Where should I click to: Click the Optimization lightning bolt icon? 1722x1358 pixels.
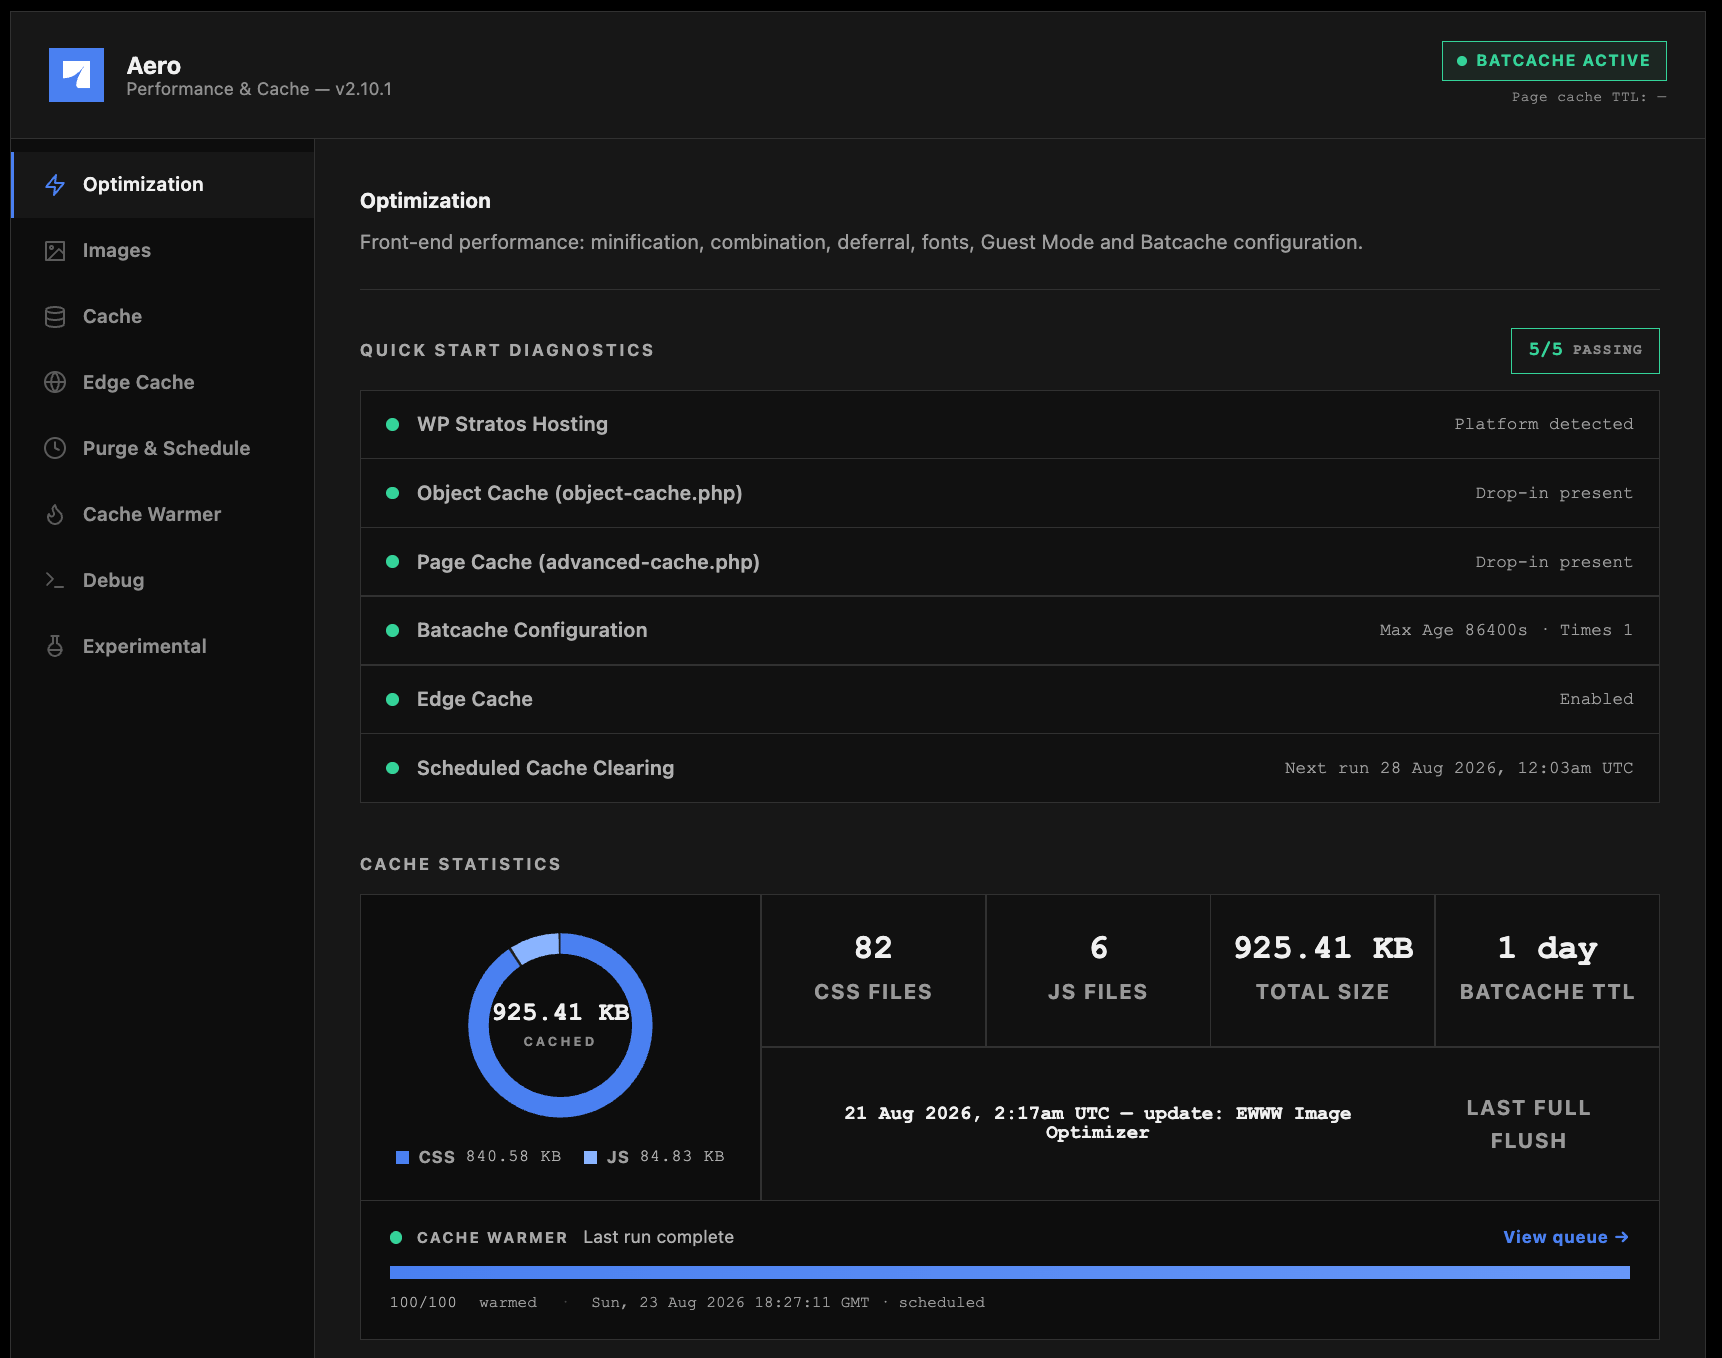tap(55, 185)
